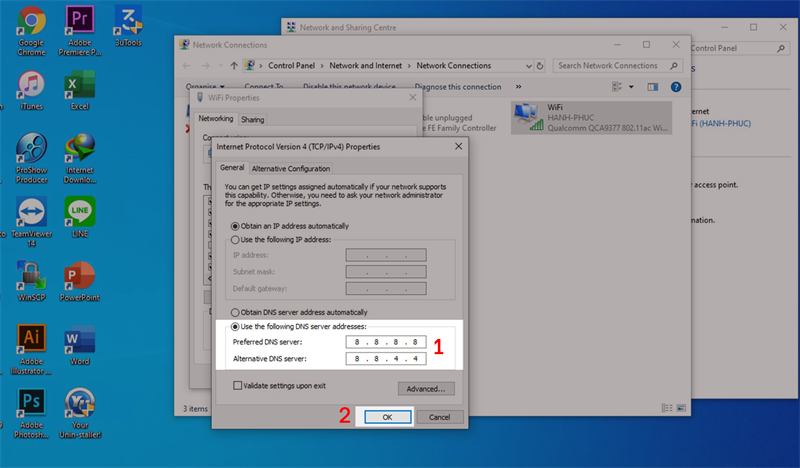Click the change view icon in Network Connections
800x468 pixels.
pyautogui.click(x=617, y=87)
